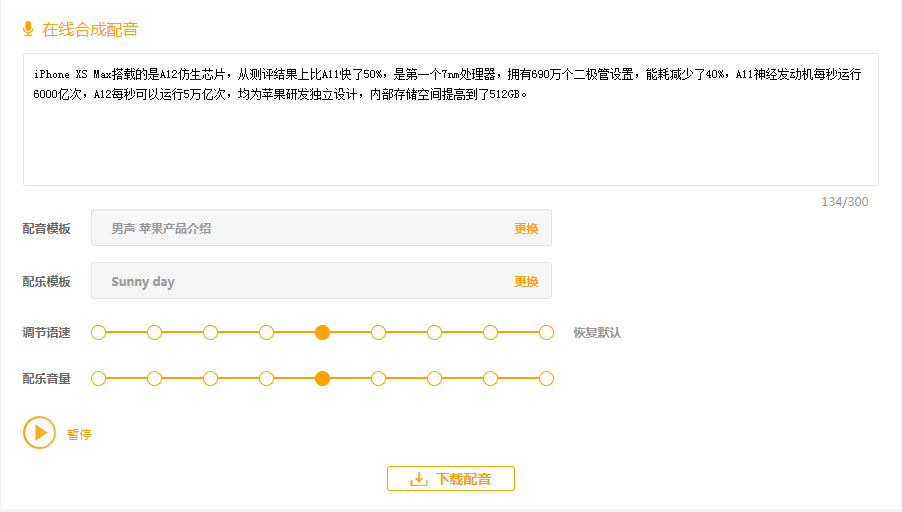The width and height of the screenshot is (902, 512).
Task: Click the circular play button icon
Action: (39, 433)
